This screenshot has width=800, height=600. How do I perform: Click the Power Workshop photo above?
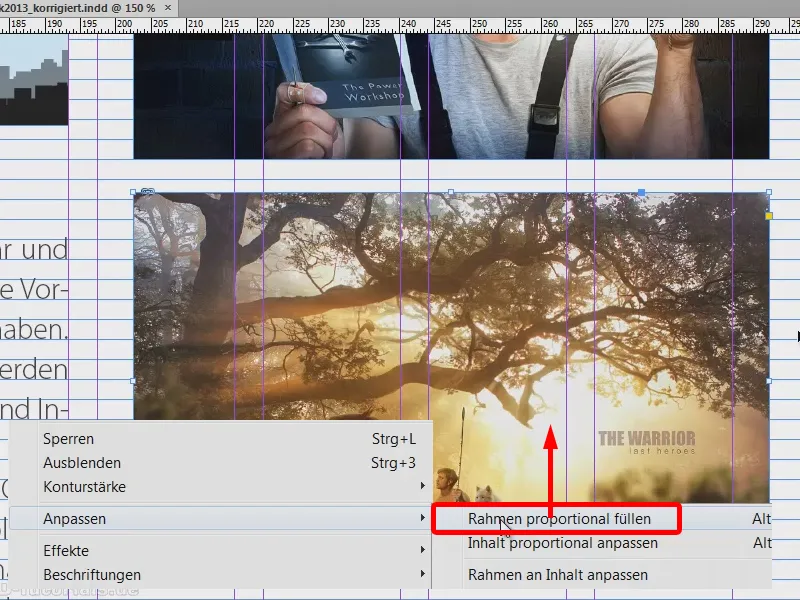(x=451, y=96)
